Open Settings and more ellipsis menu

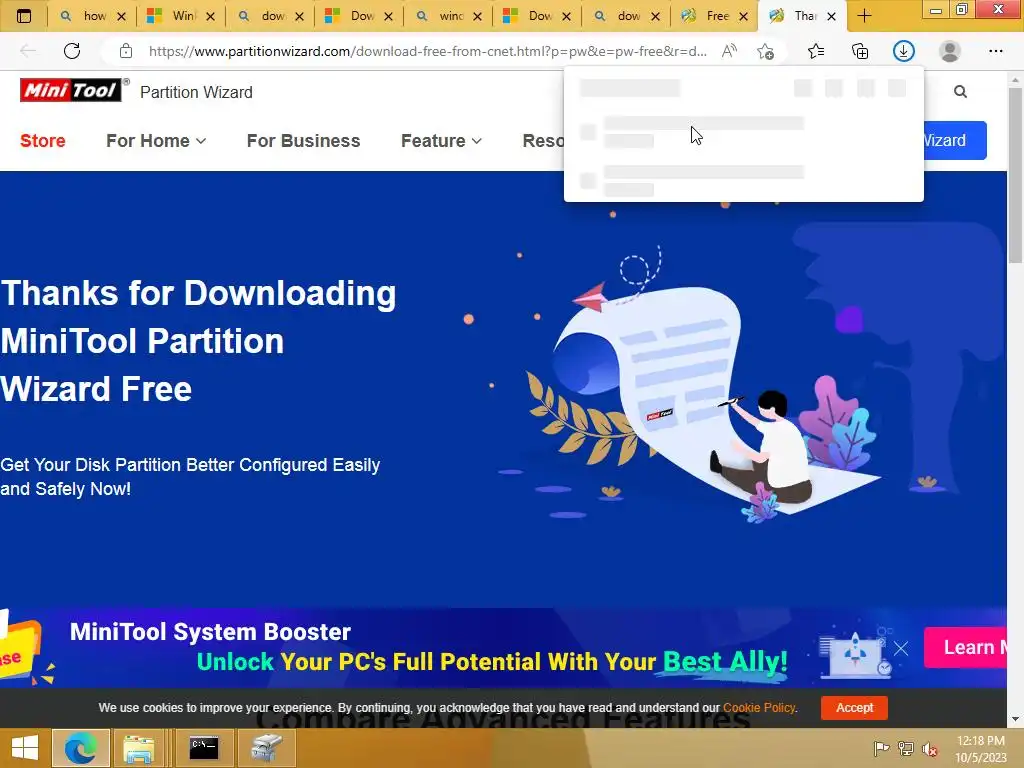click(x=995, y=51)
